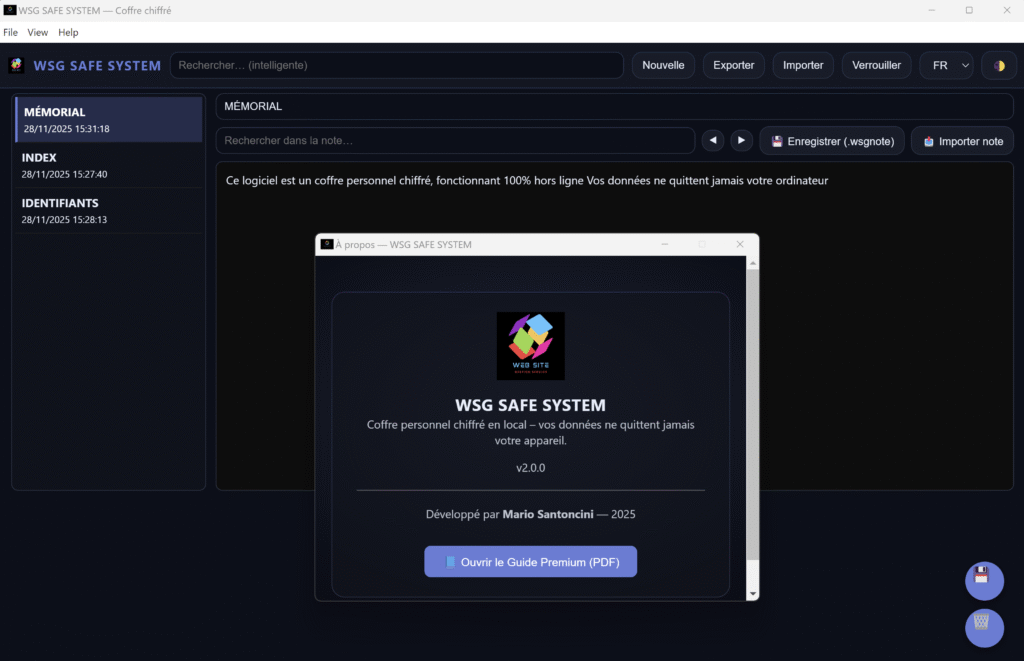Click the WSG SAFE SYSTEM logo in the header
This screenshot has width=1024, height=661.
[16, 65]
